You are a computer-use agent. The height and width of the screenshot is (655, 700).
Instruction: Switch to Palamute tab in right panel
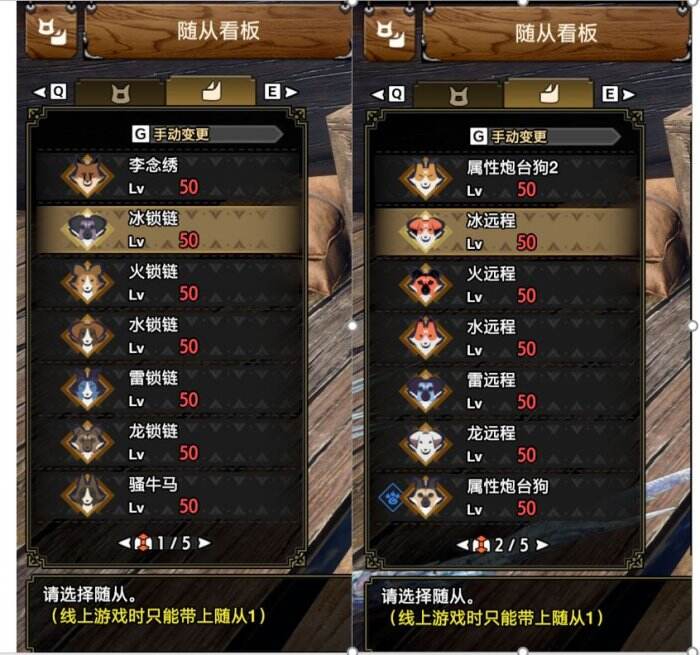click(549, 94)
